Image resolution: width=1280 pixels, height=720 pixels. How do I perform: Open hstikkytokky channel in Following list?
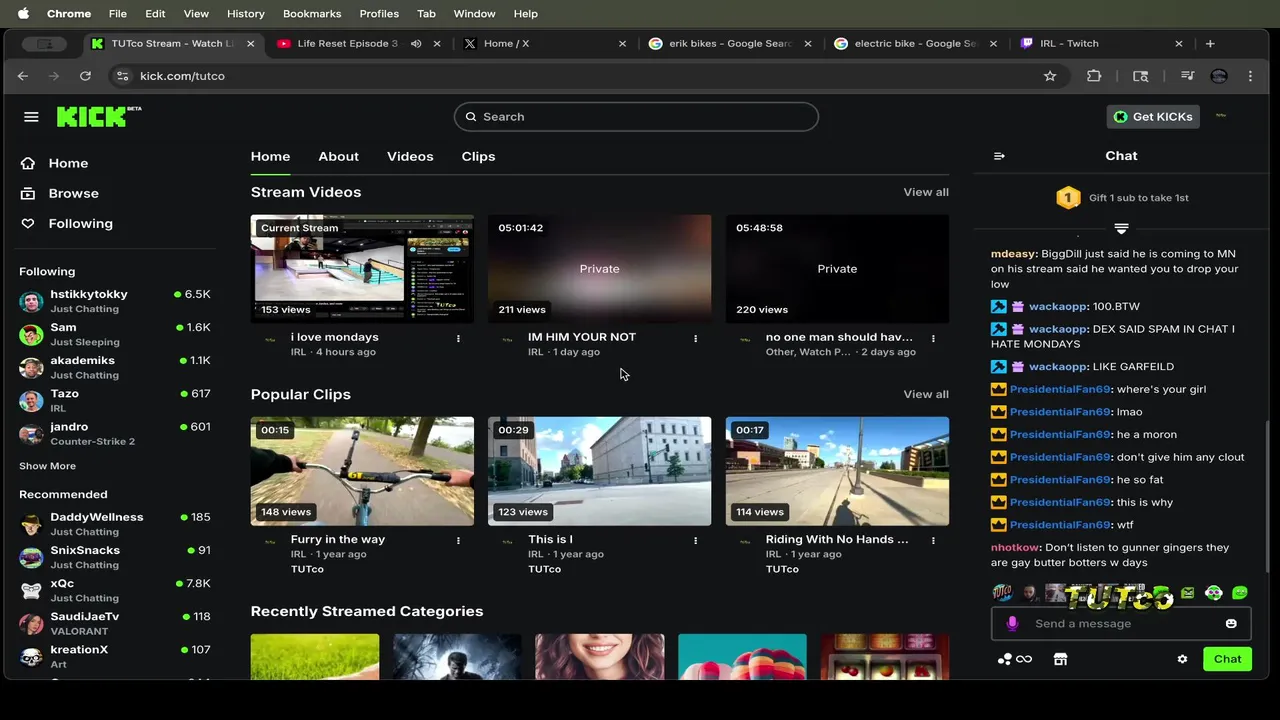click(115, 301)
